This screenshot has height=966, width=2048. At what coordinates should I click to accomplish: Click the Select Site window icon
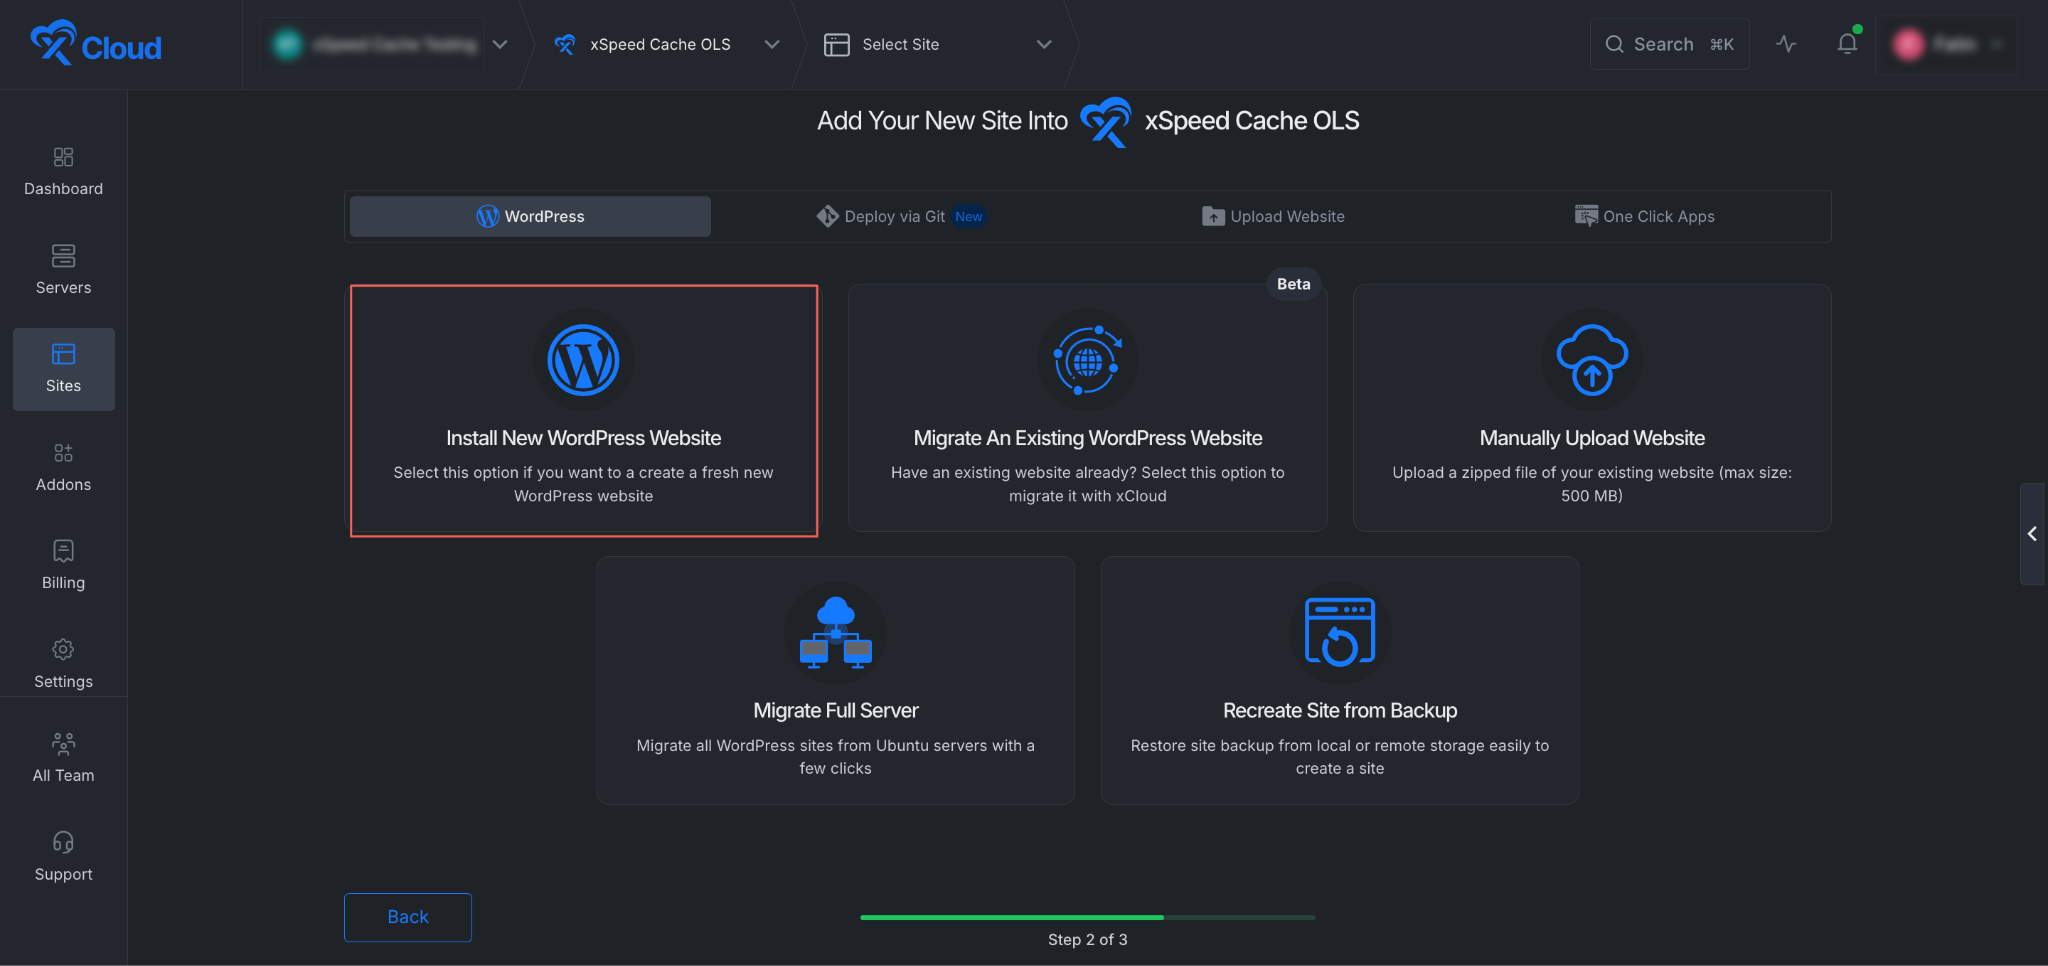point(836,44)
